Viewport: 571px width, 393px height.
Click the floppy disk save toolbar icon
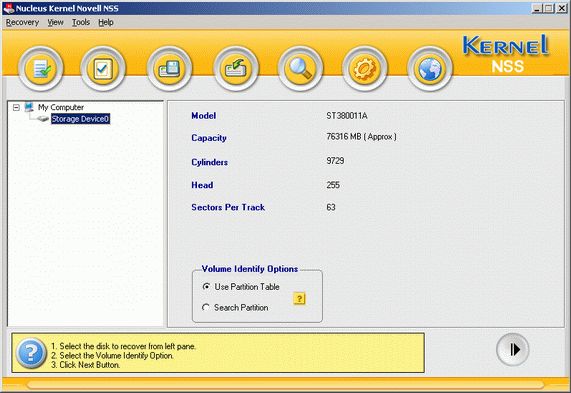tap(169, 68)
